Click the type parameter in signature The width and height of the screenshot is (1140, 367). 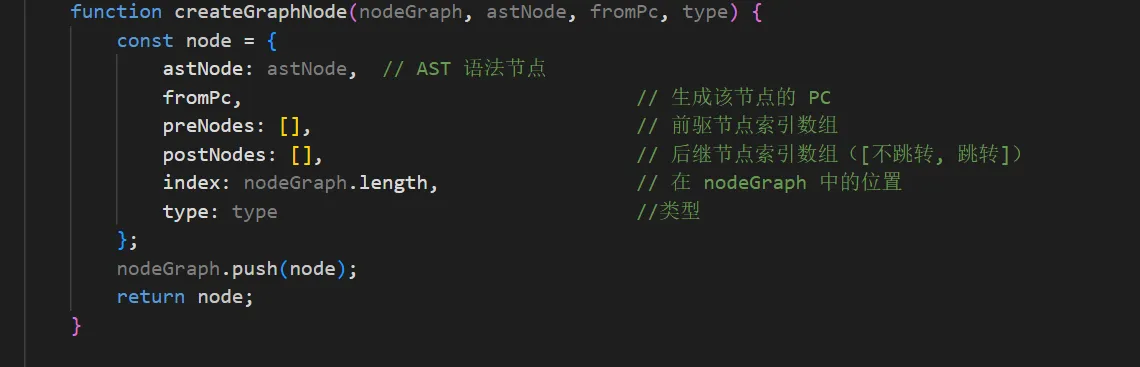point(705,12)
